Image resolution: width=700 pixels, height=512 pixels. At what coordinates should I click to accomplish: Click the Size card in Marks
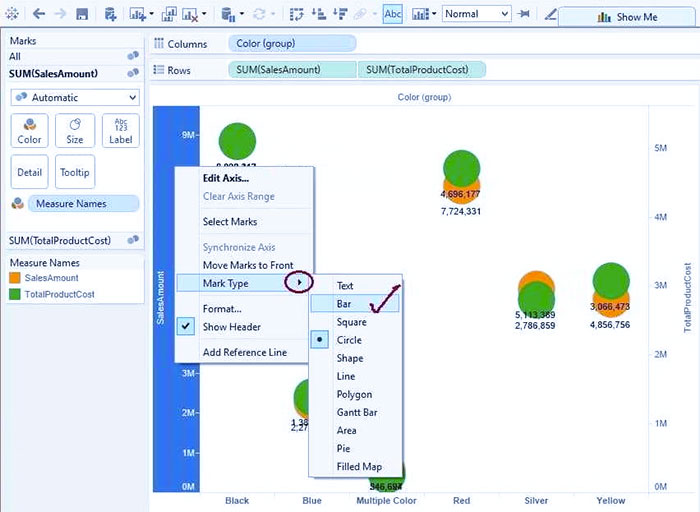click(x=75, y=130)
